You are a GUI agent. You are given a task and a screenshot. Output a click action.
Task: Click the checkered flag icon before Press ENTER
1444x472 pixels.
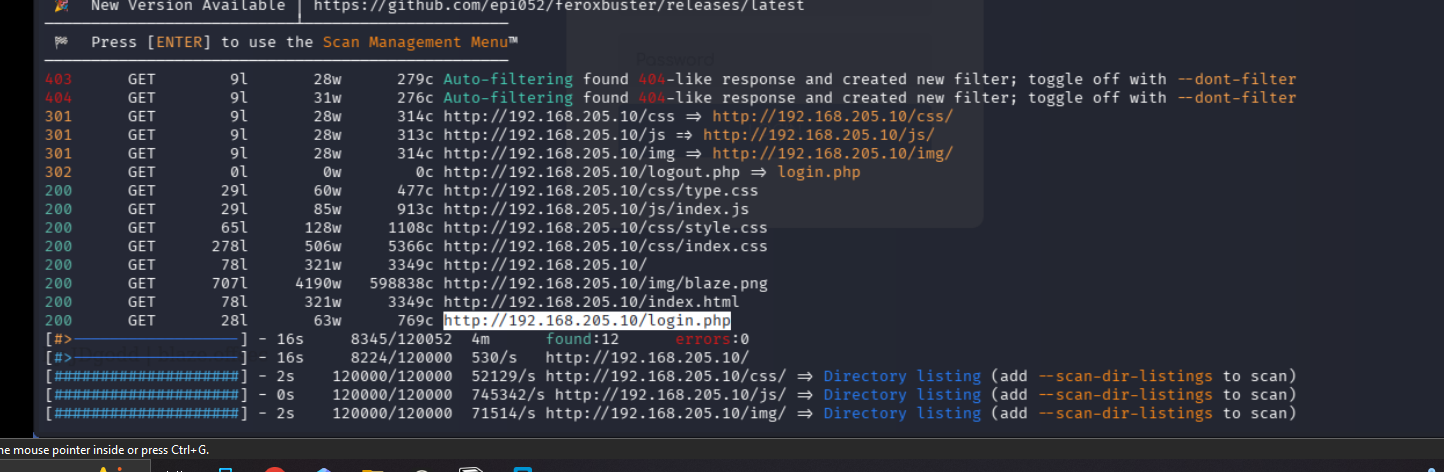tap(60, 42)
